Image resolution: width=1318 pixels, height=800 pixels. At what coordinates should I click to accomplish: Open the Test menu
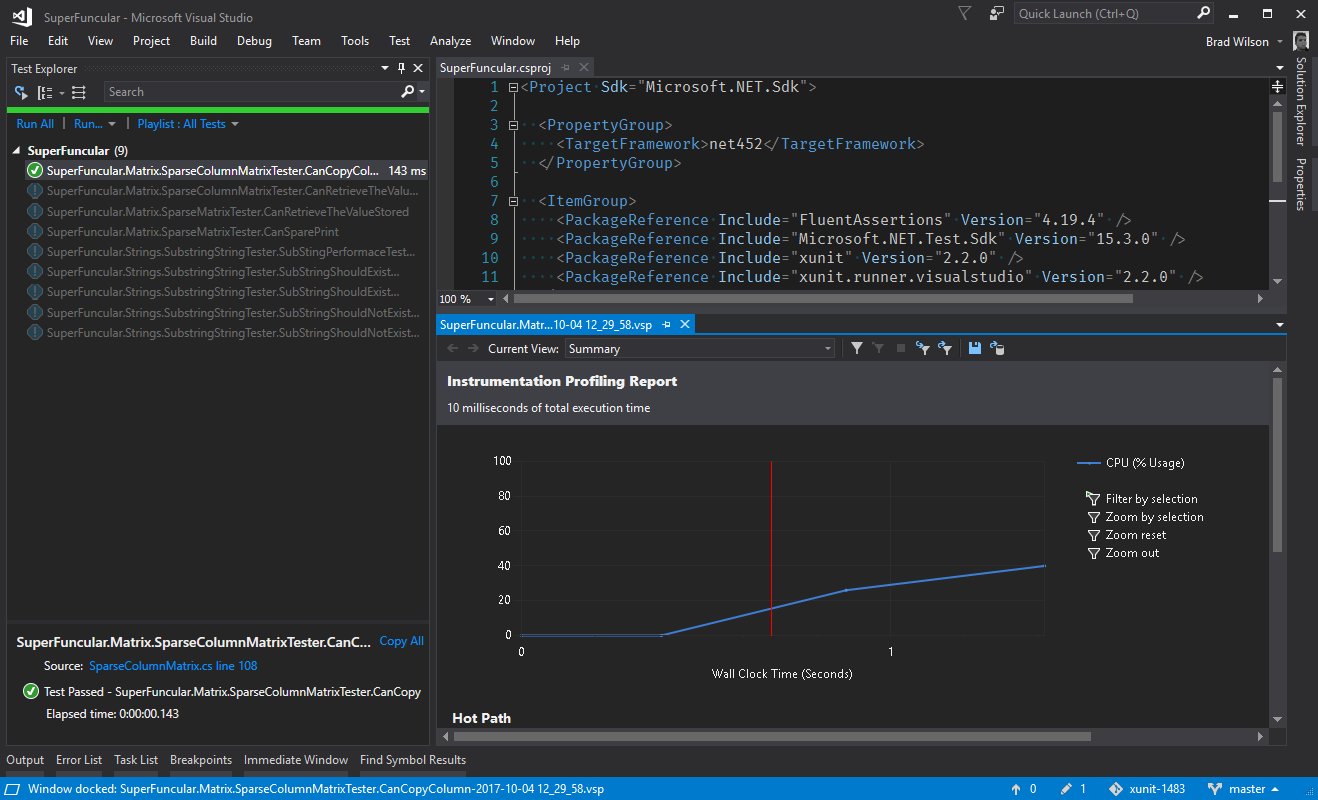(399, 41)
